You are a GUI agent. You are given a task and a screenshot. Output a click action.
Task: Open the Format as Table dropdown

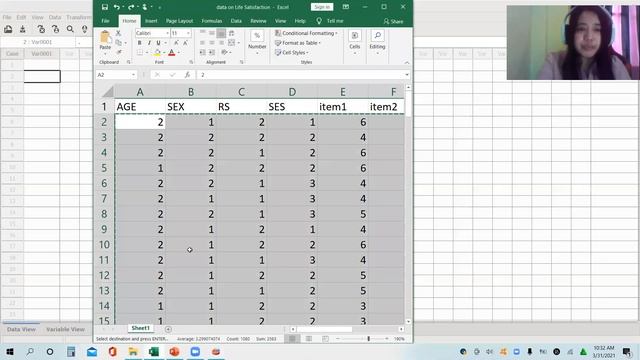click(298, 43)
